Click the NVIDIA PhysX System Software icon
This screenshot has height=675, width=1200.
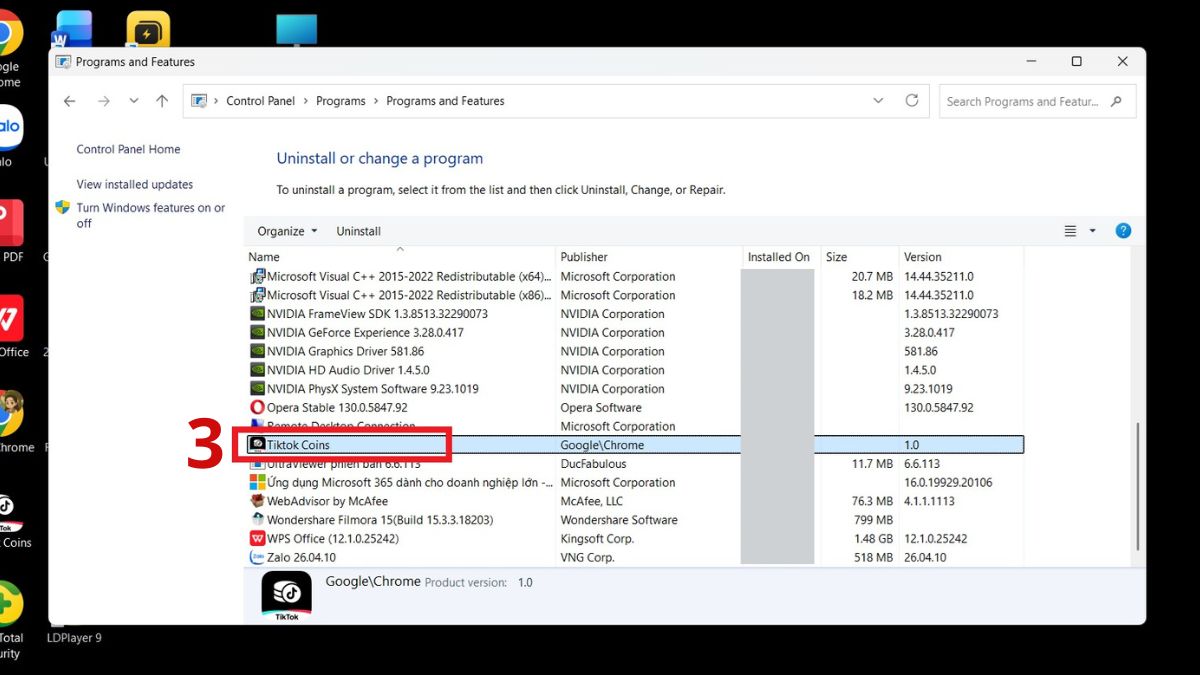coord(257,389)
